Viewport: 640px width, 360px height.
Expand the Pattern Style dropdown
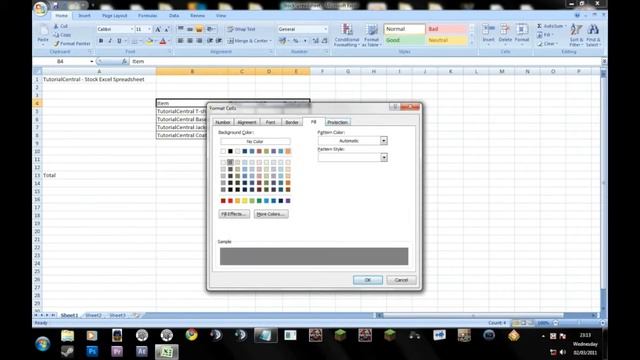(x=384, y=158)
